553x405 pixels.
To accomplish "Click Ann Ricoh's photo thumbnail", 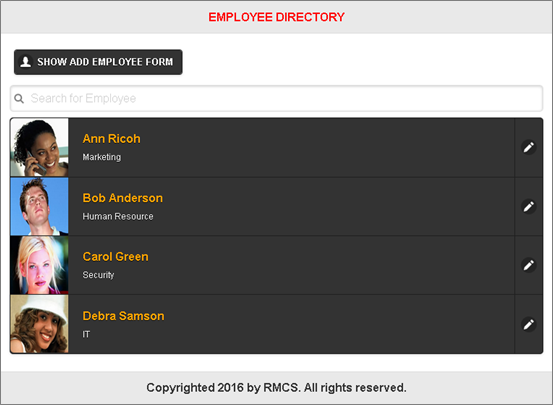I will pos(40,147).
